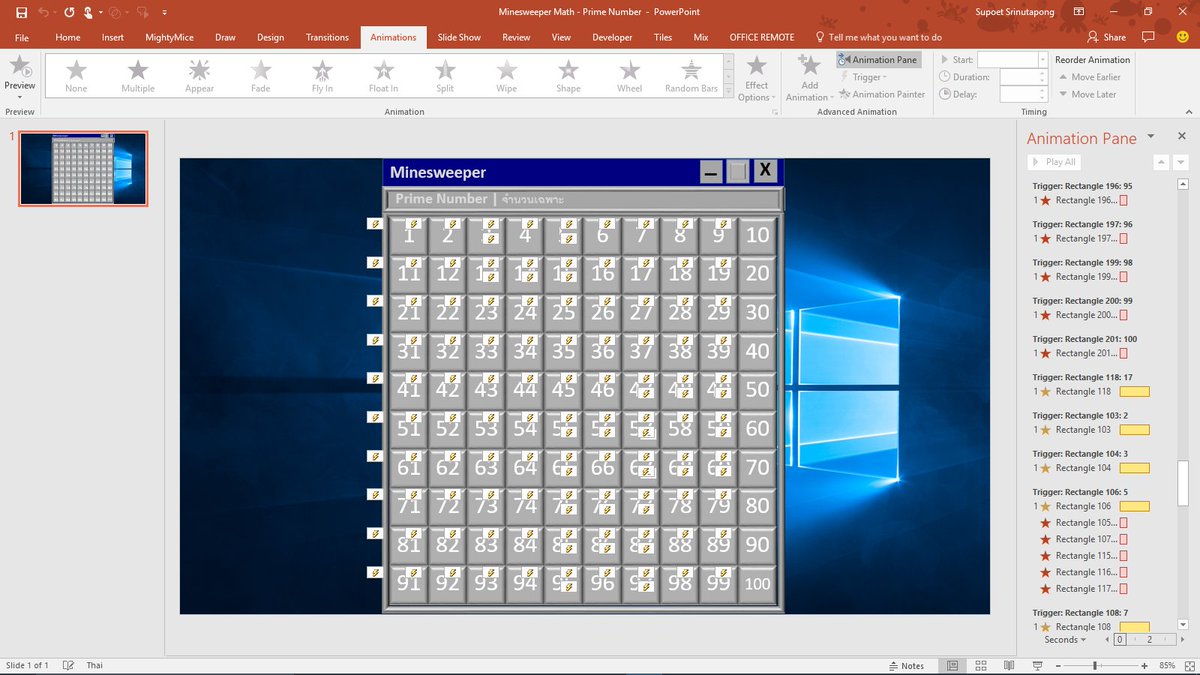Image resolution: width=1200 pixels, height=675 pixels.
Task: Open the Add Animation dropdown
Action: point(809,78)
